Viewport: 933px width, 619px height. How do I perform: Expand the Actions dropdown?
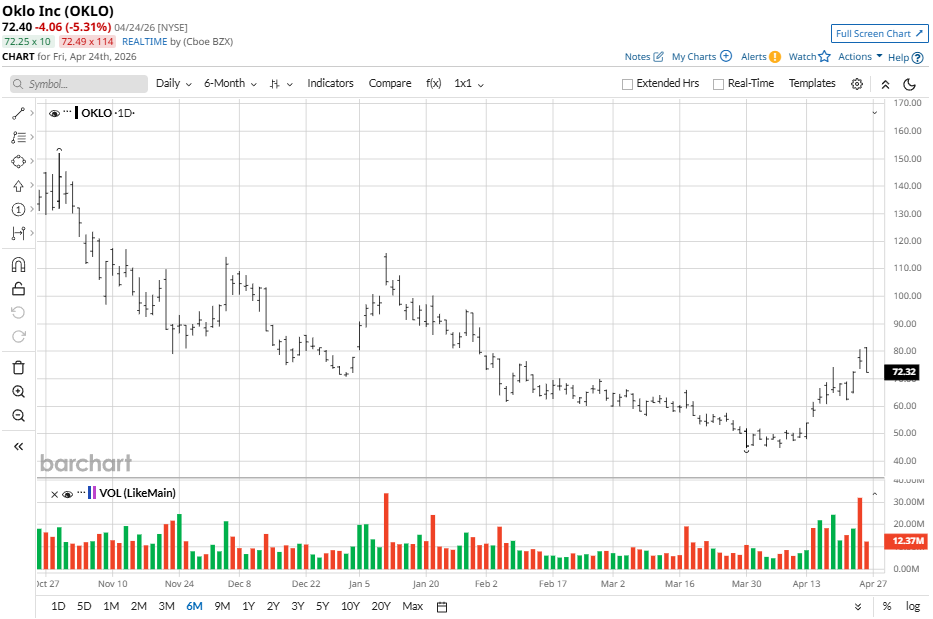tap(860, 57)
